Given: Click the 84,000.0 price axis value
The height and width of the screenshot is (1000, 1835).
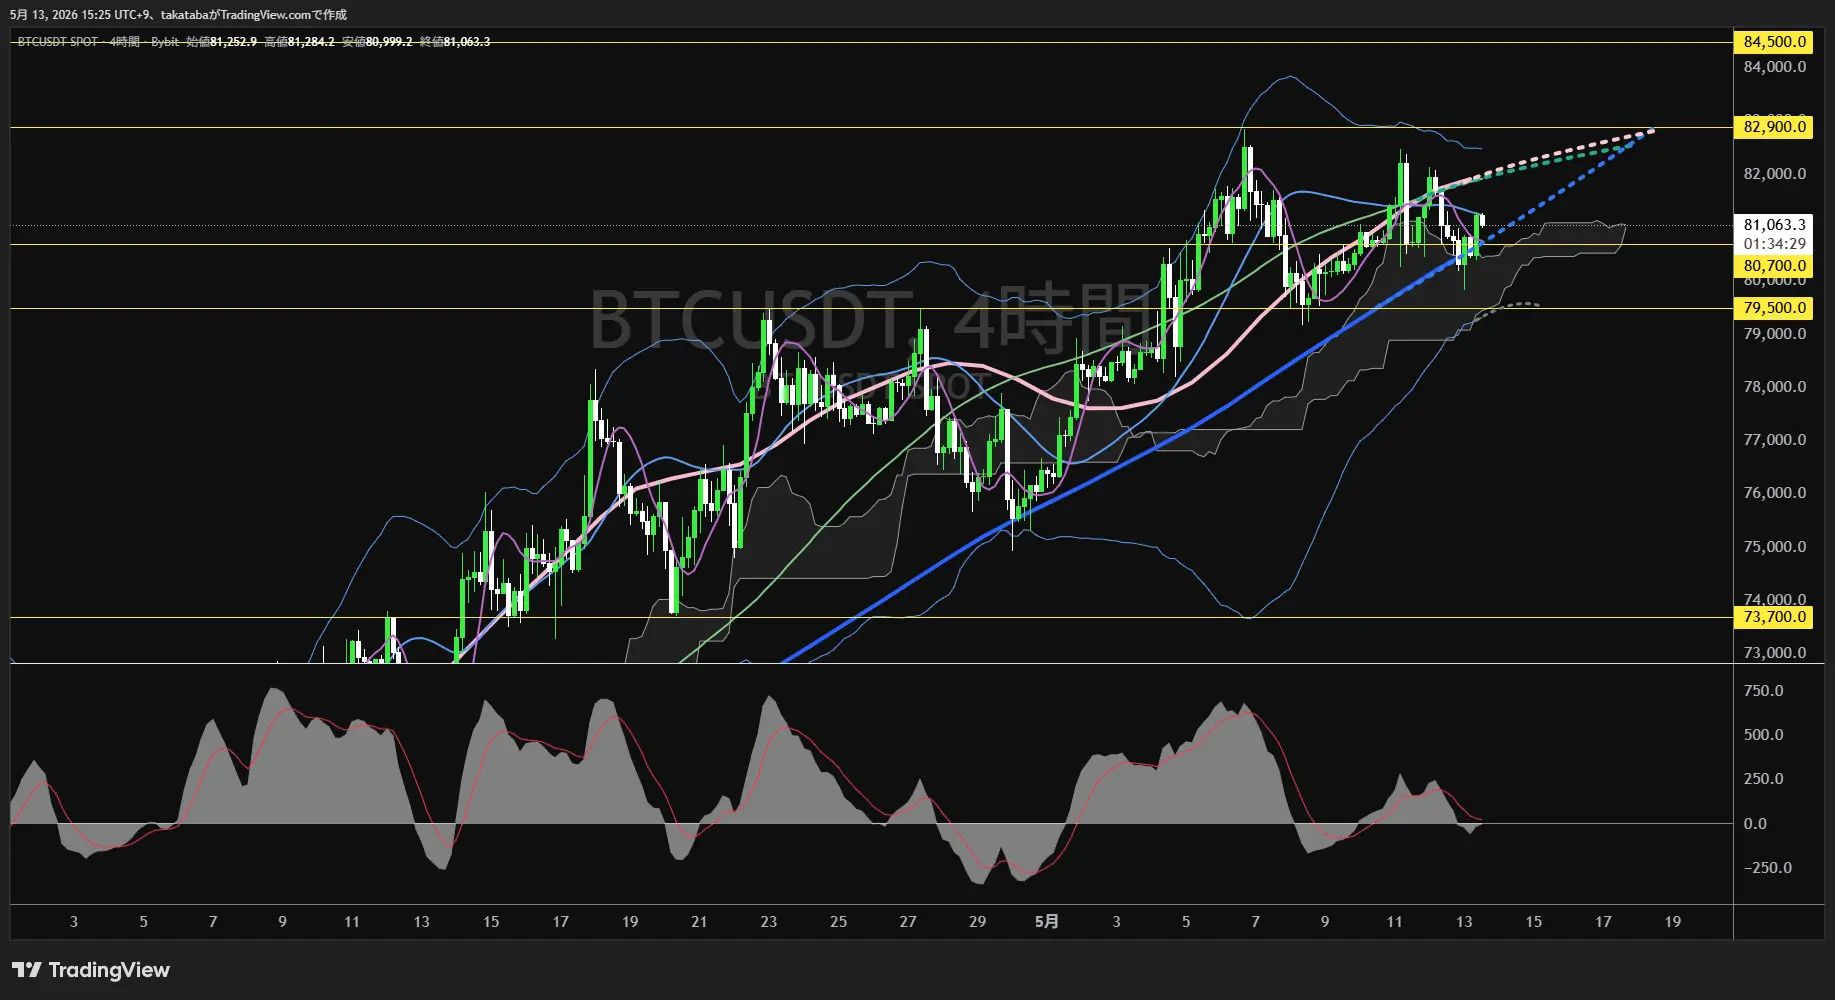Looking at the screenshot, I should pos(1774,67).
